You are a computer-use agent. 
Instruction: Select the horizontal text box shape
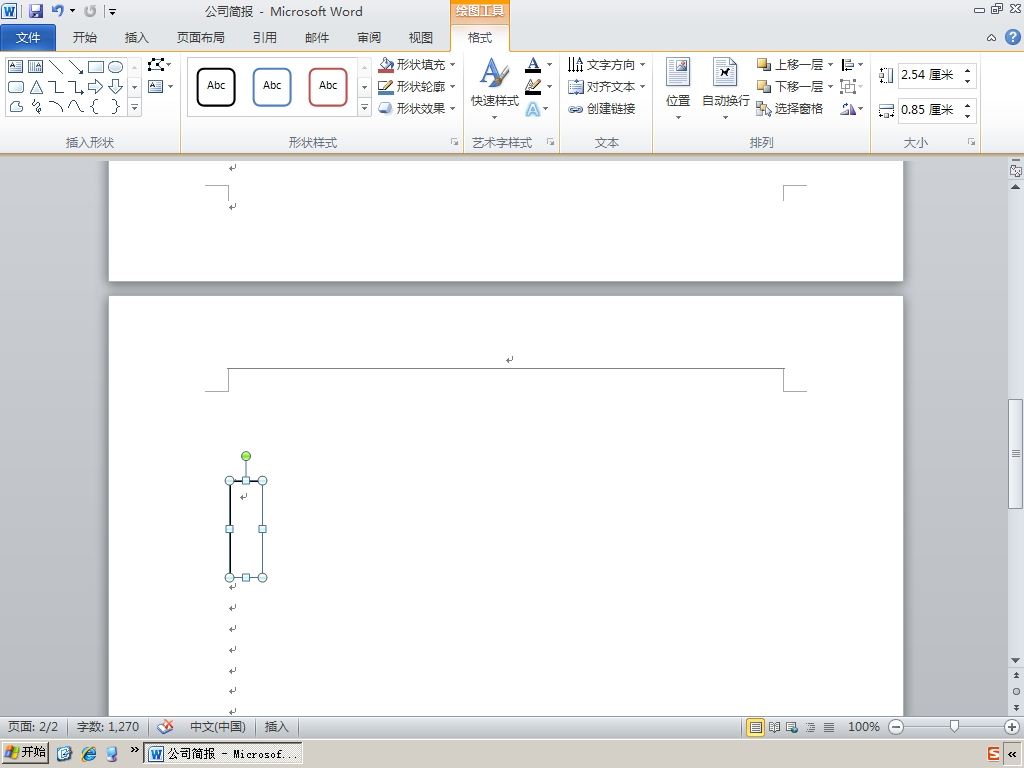point(16,67)
